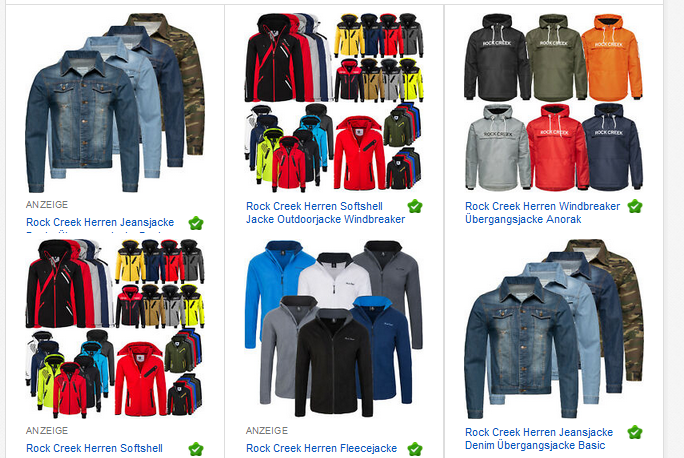The image size is (684, 458).
Task: Open the Rock Creek Herren Windbreaker Übergangsjacke Anorak link
Action: [x=542, y=213]
